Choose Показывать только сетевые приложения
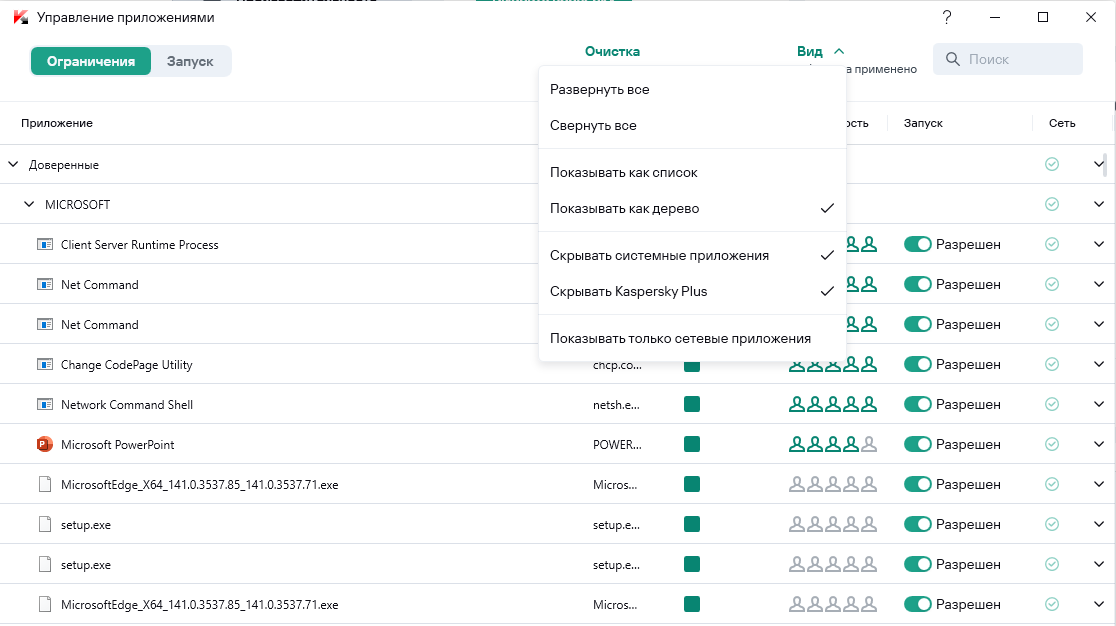 [680, 339]
